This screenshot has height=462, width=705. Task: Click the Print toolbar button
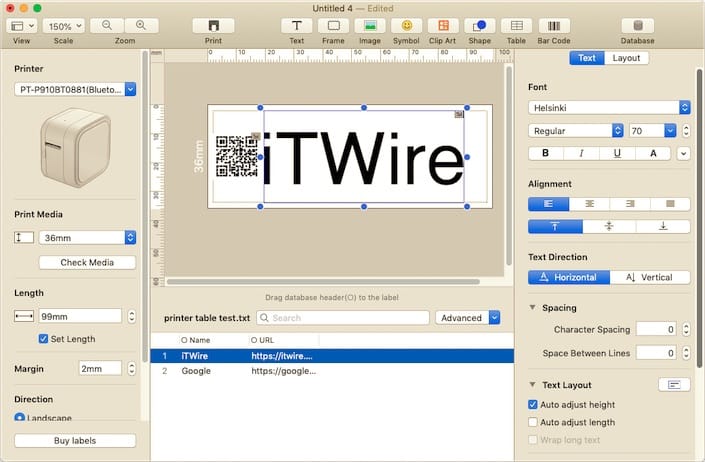tap(213, 26)
